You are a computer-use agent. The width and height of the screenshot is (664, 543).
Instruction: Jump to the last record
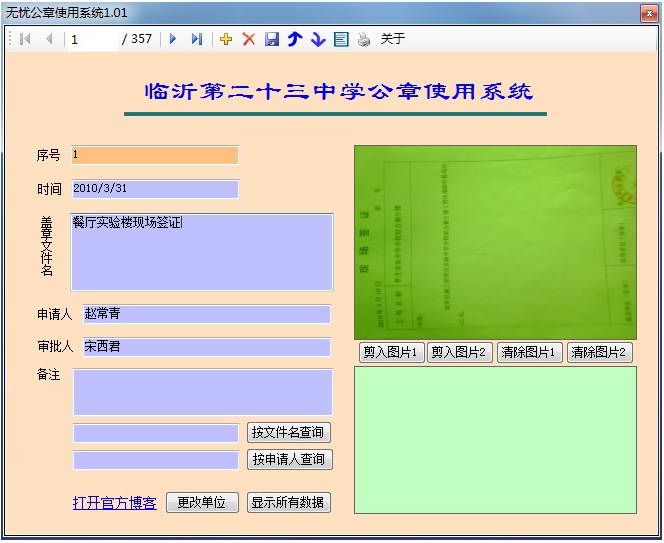coord(197,39)
